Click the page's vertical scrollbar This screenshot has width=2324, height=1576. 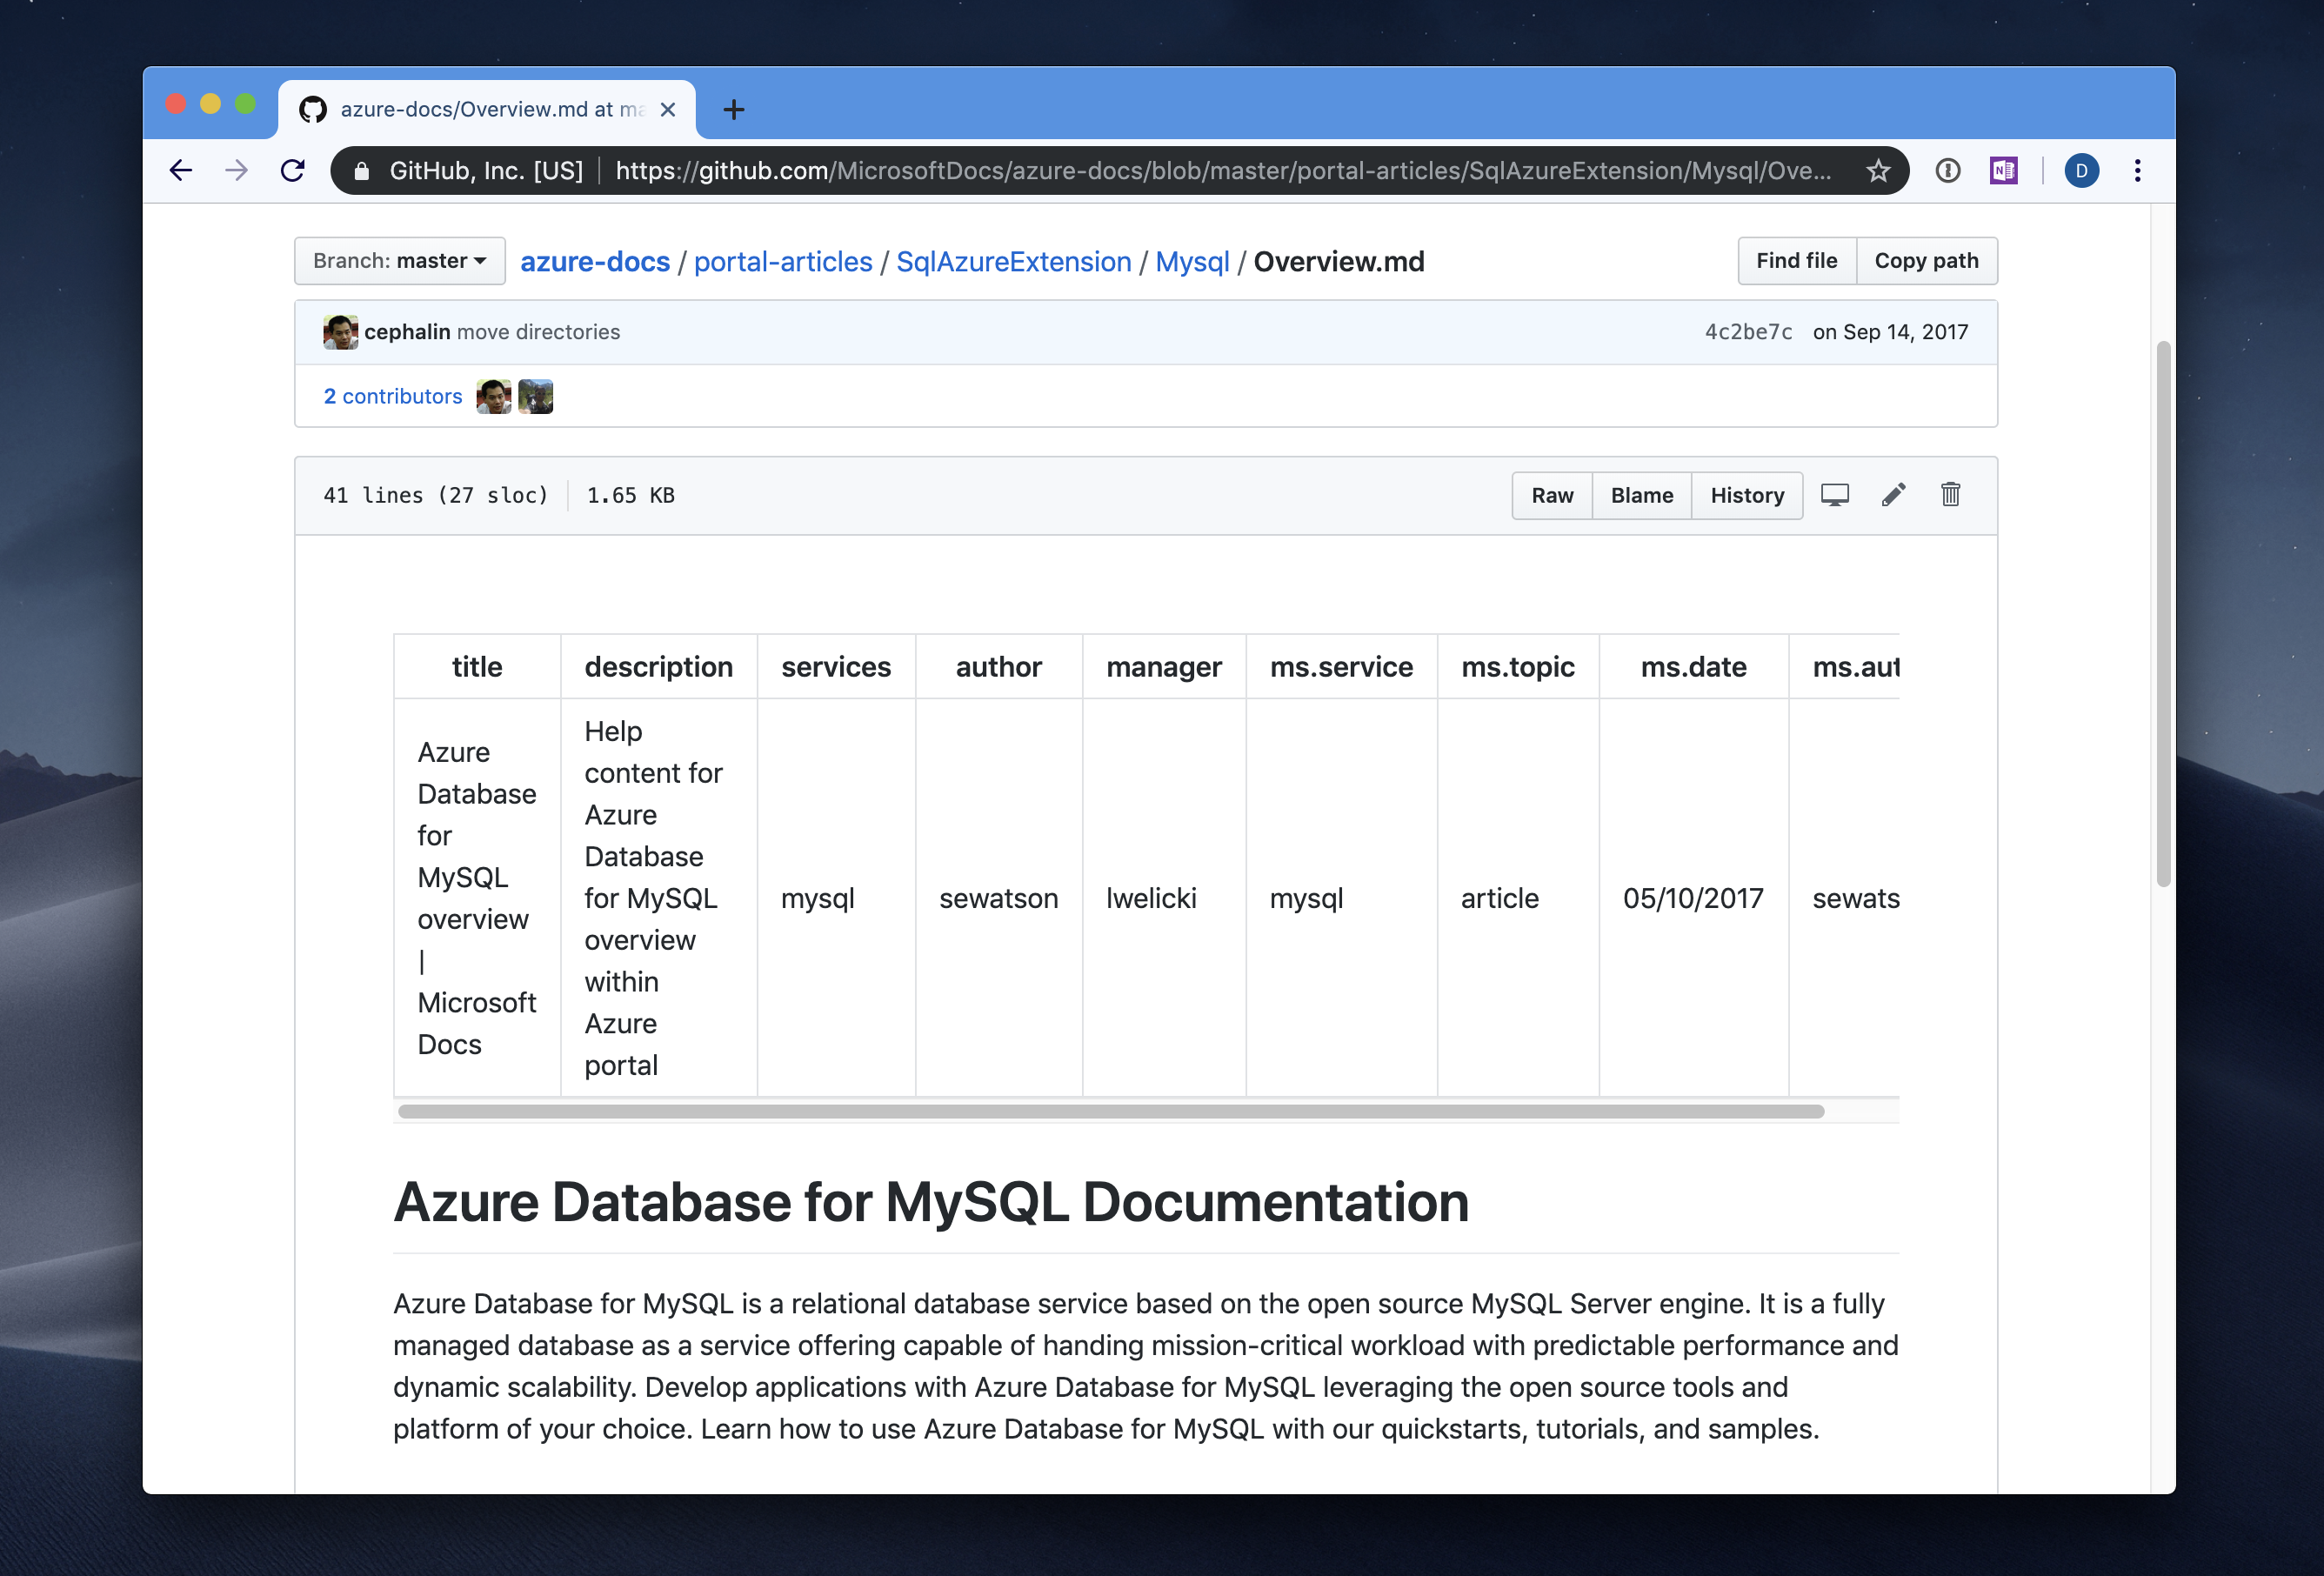[x=2163, y=614]
